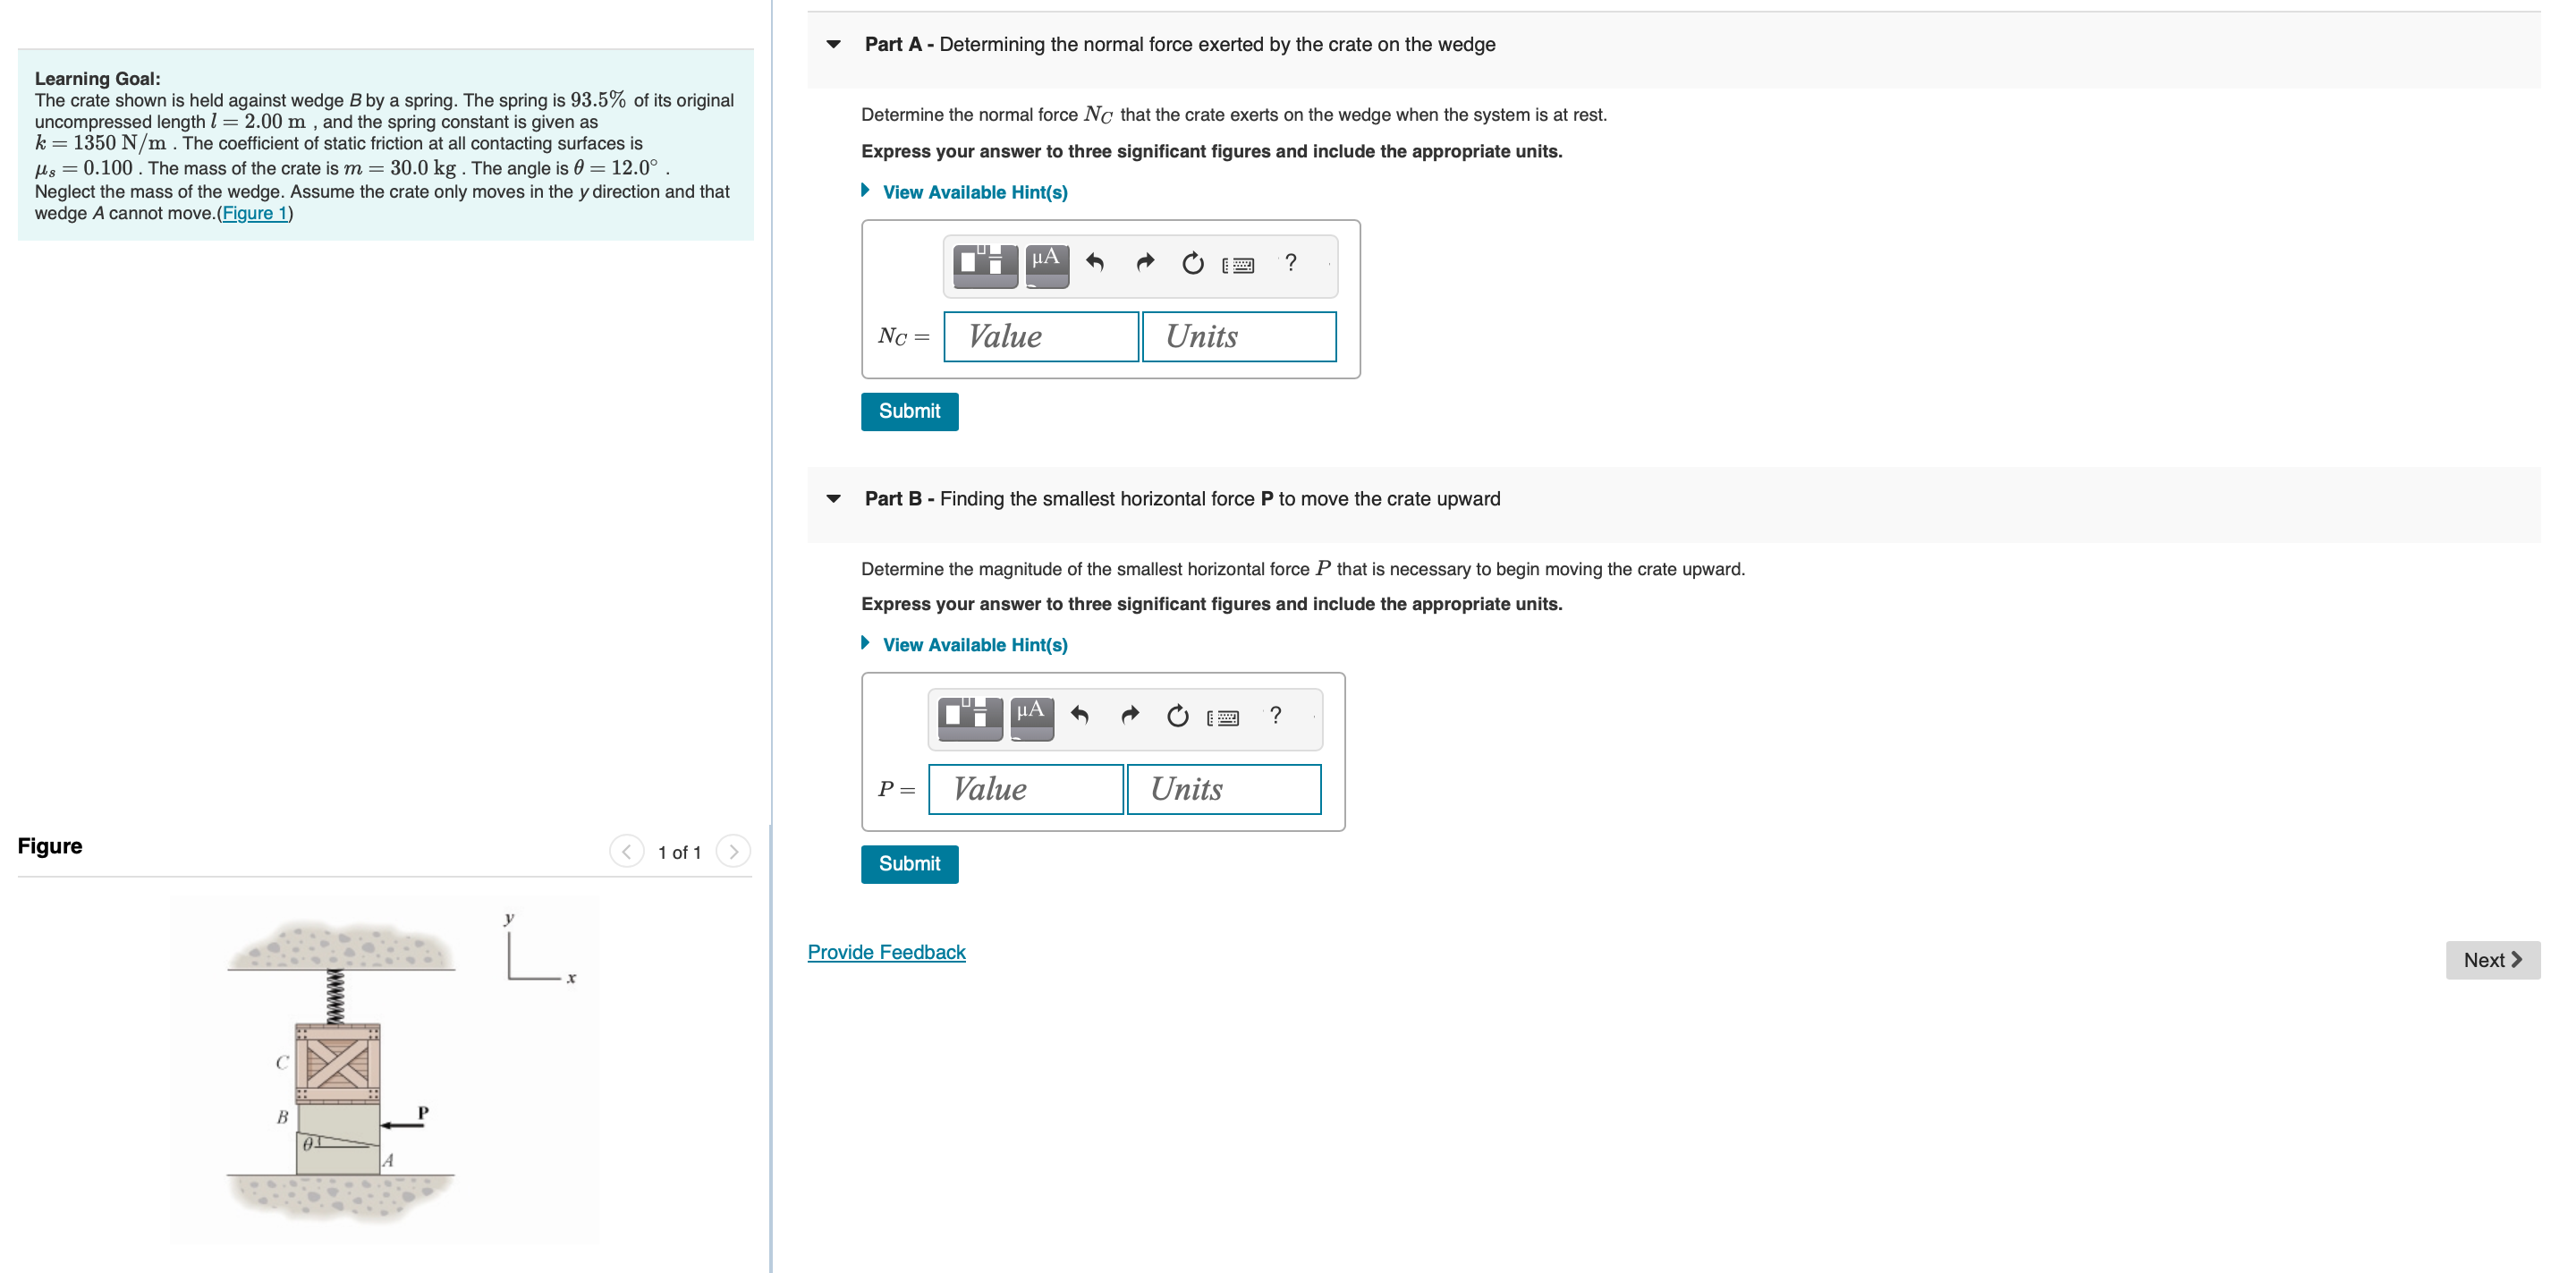
Task: Click the µA units symbol button in Part A
Action: click(1046, 265)
